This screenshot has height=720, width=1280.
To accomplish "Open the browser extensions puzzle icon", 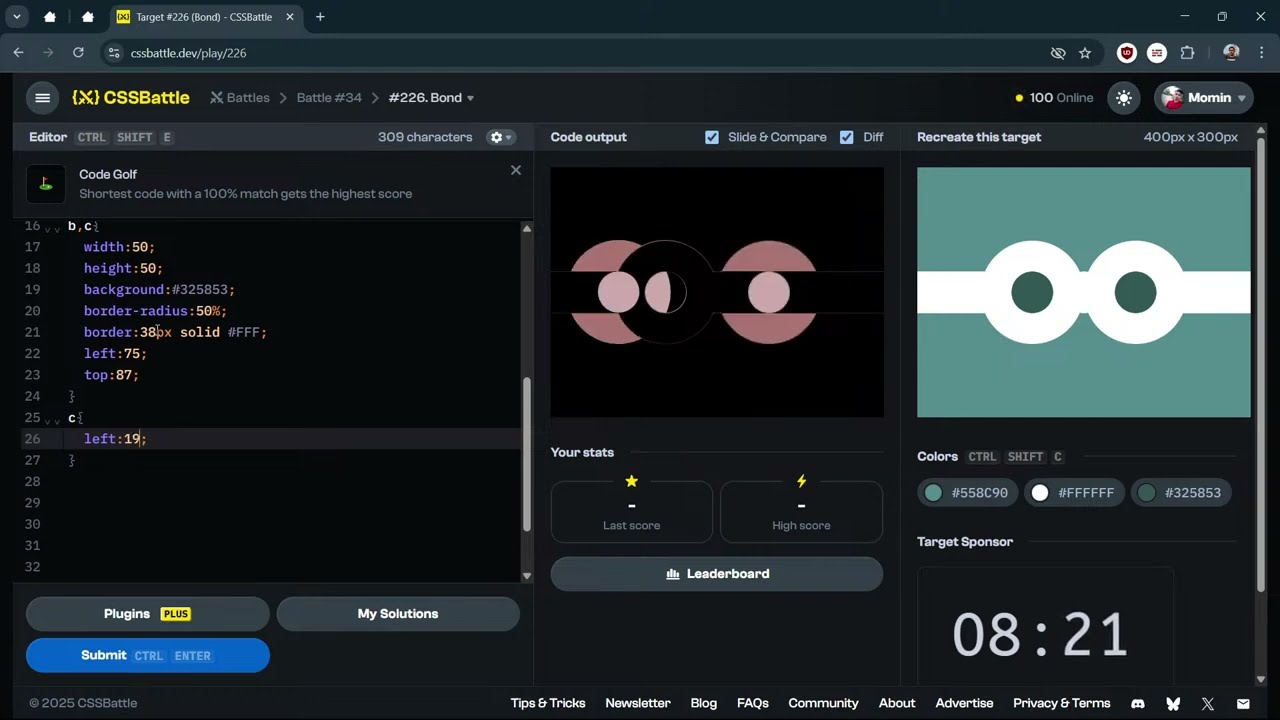I will point(1187,53).
